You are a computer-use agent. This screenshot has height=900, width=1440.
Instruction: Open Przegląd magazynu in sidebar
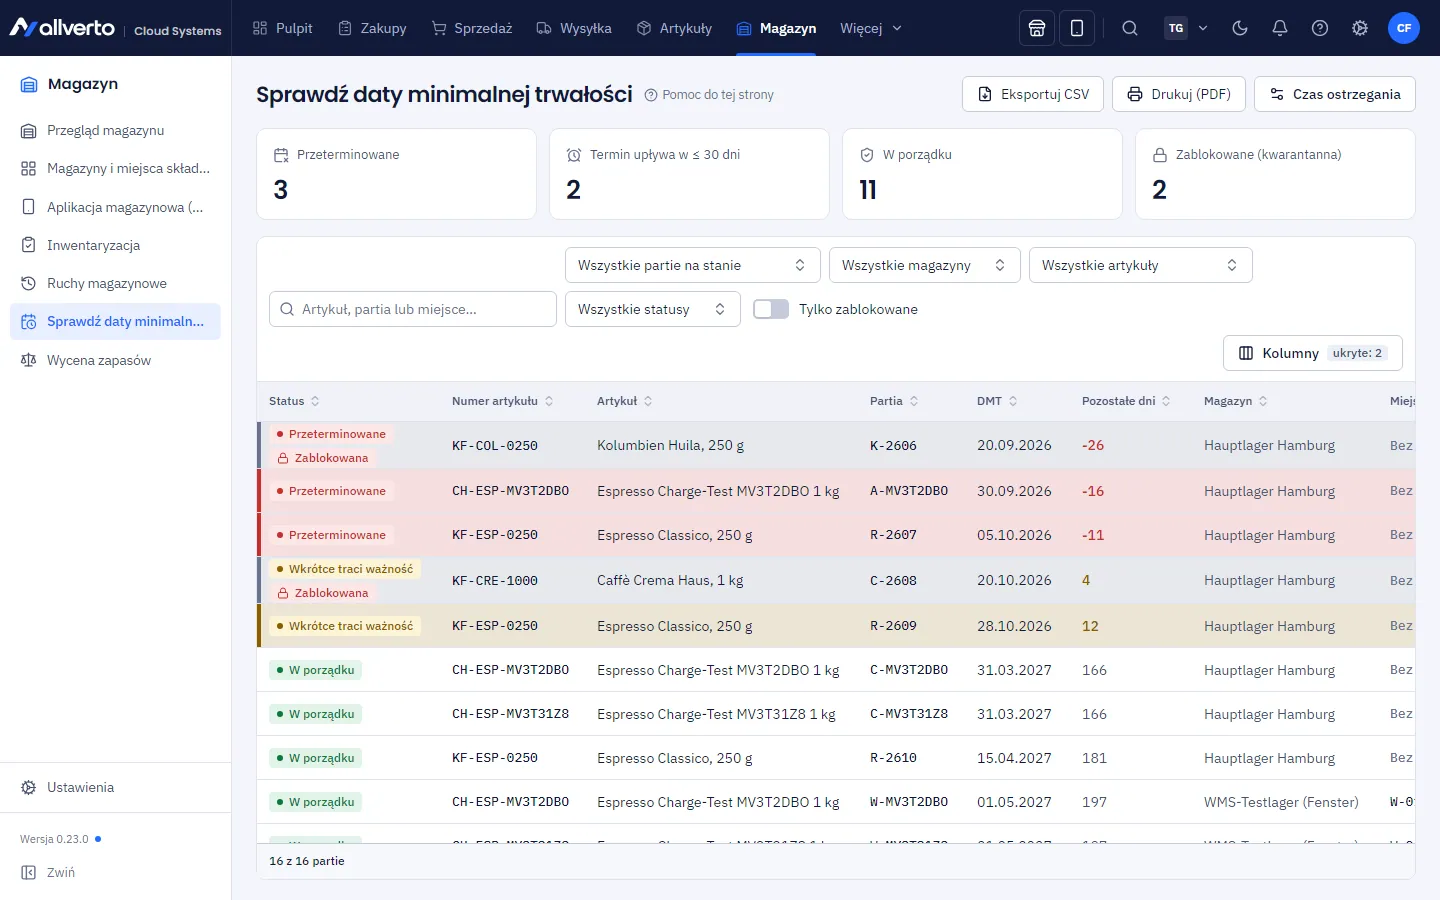tap(115, 130)
